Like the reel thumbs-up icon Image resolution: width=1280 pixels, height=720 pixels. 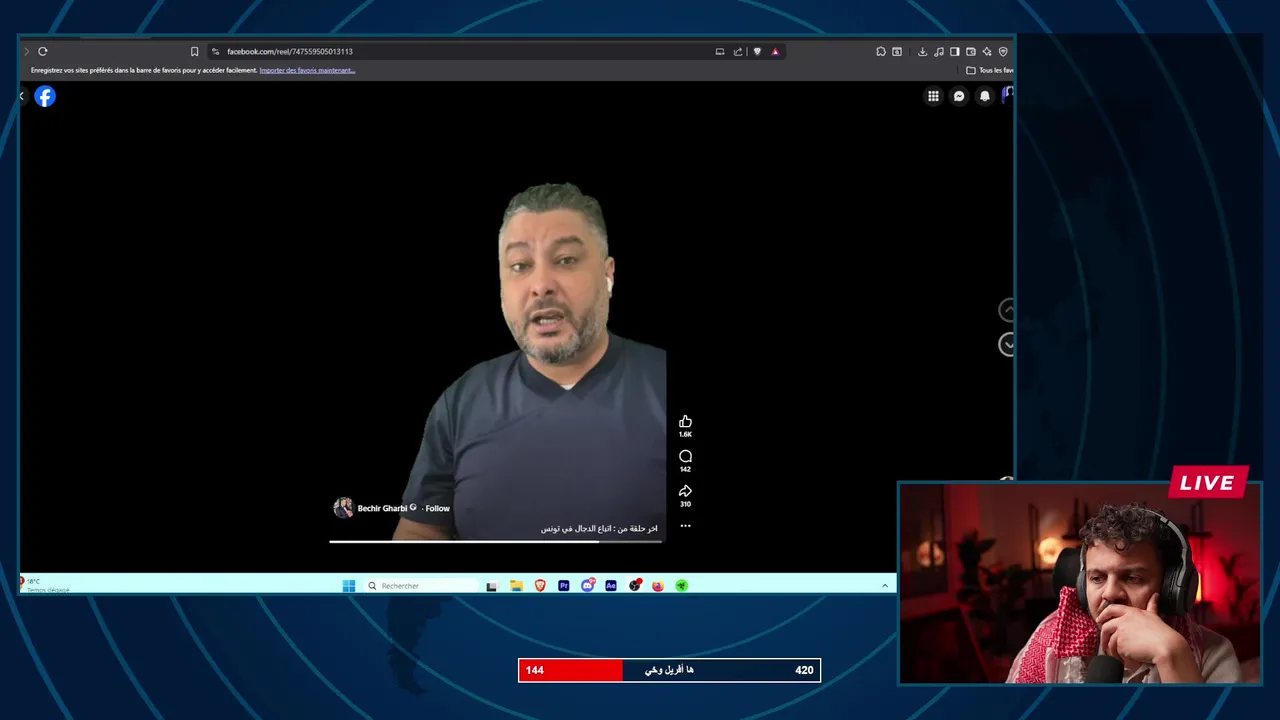coord(685,422)
